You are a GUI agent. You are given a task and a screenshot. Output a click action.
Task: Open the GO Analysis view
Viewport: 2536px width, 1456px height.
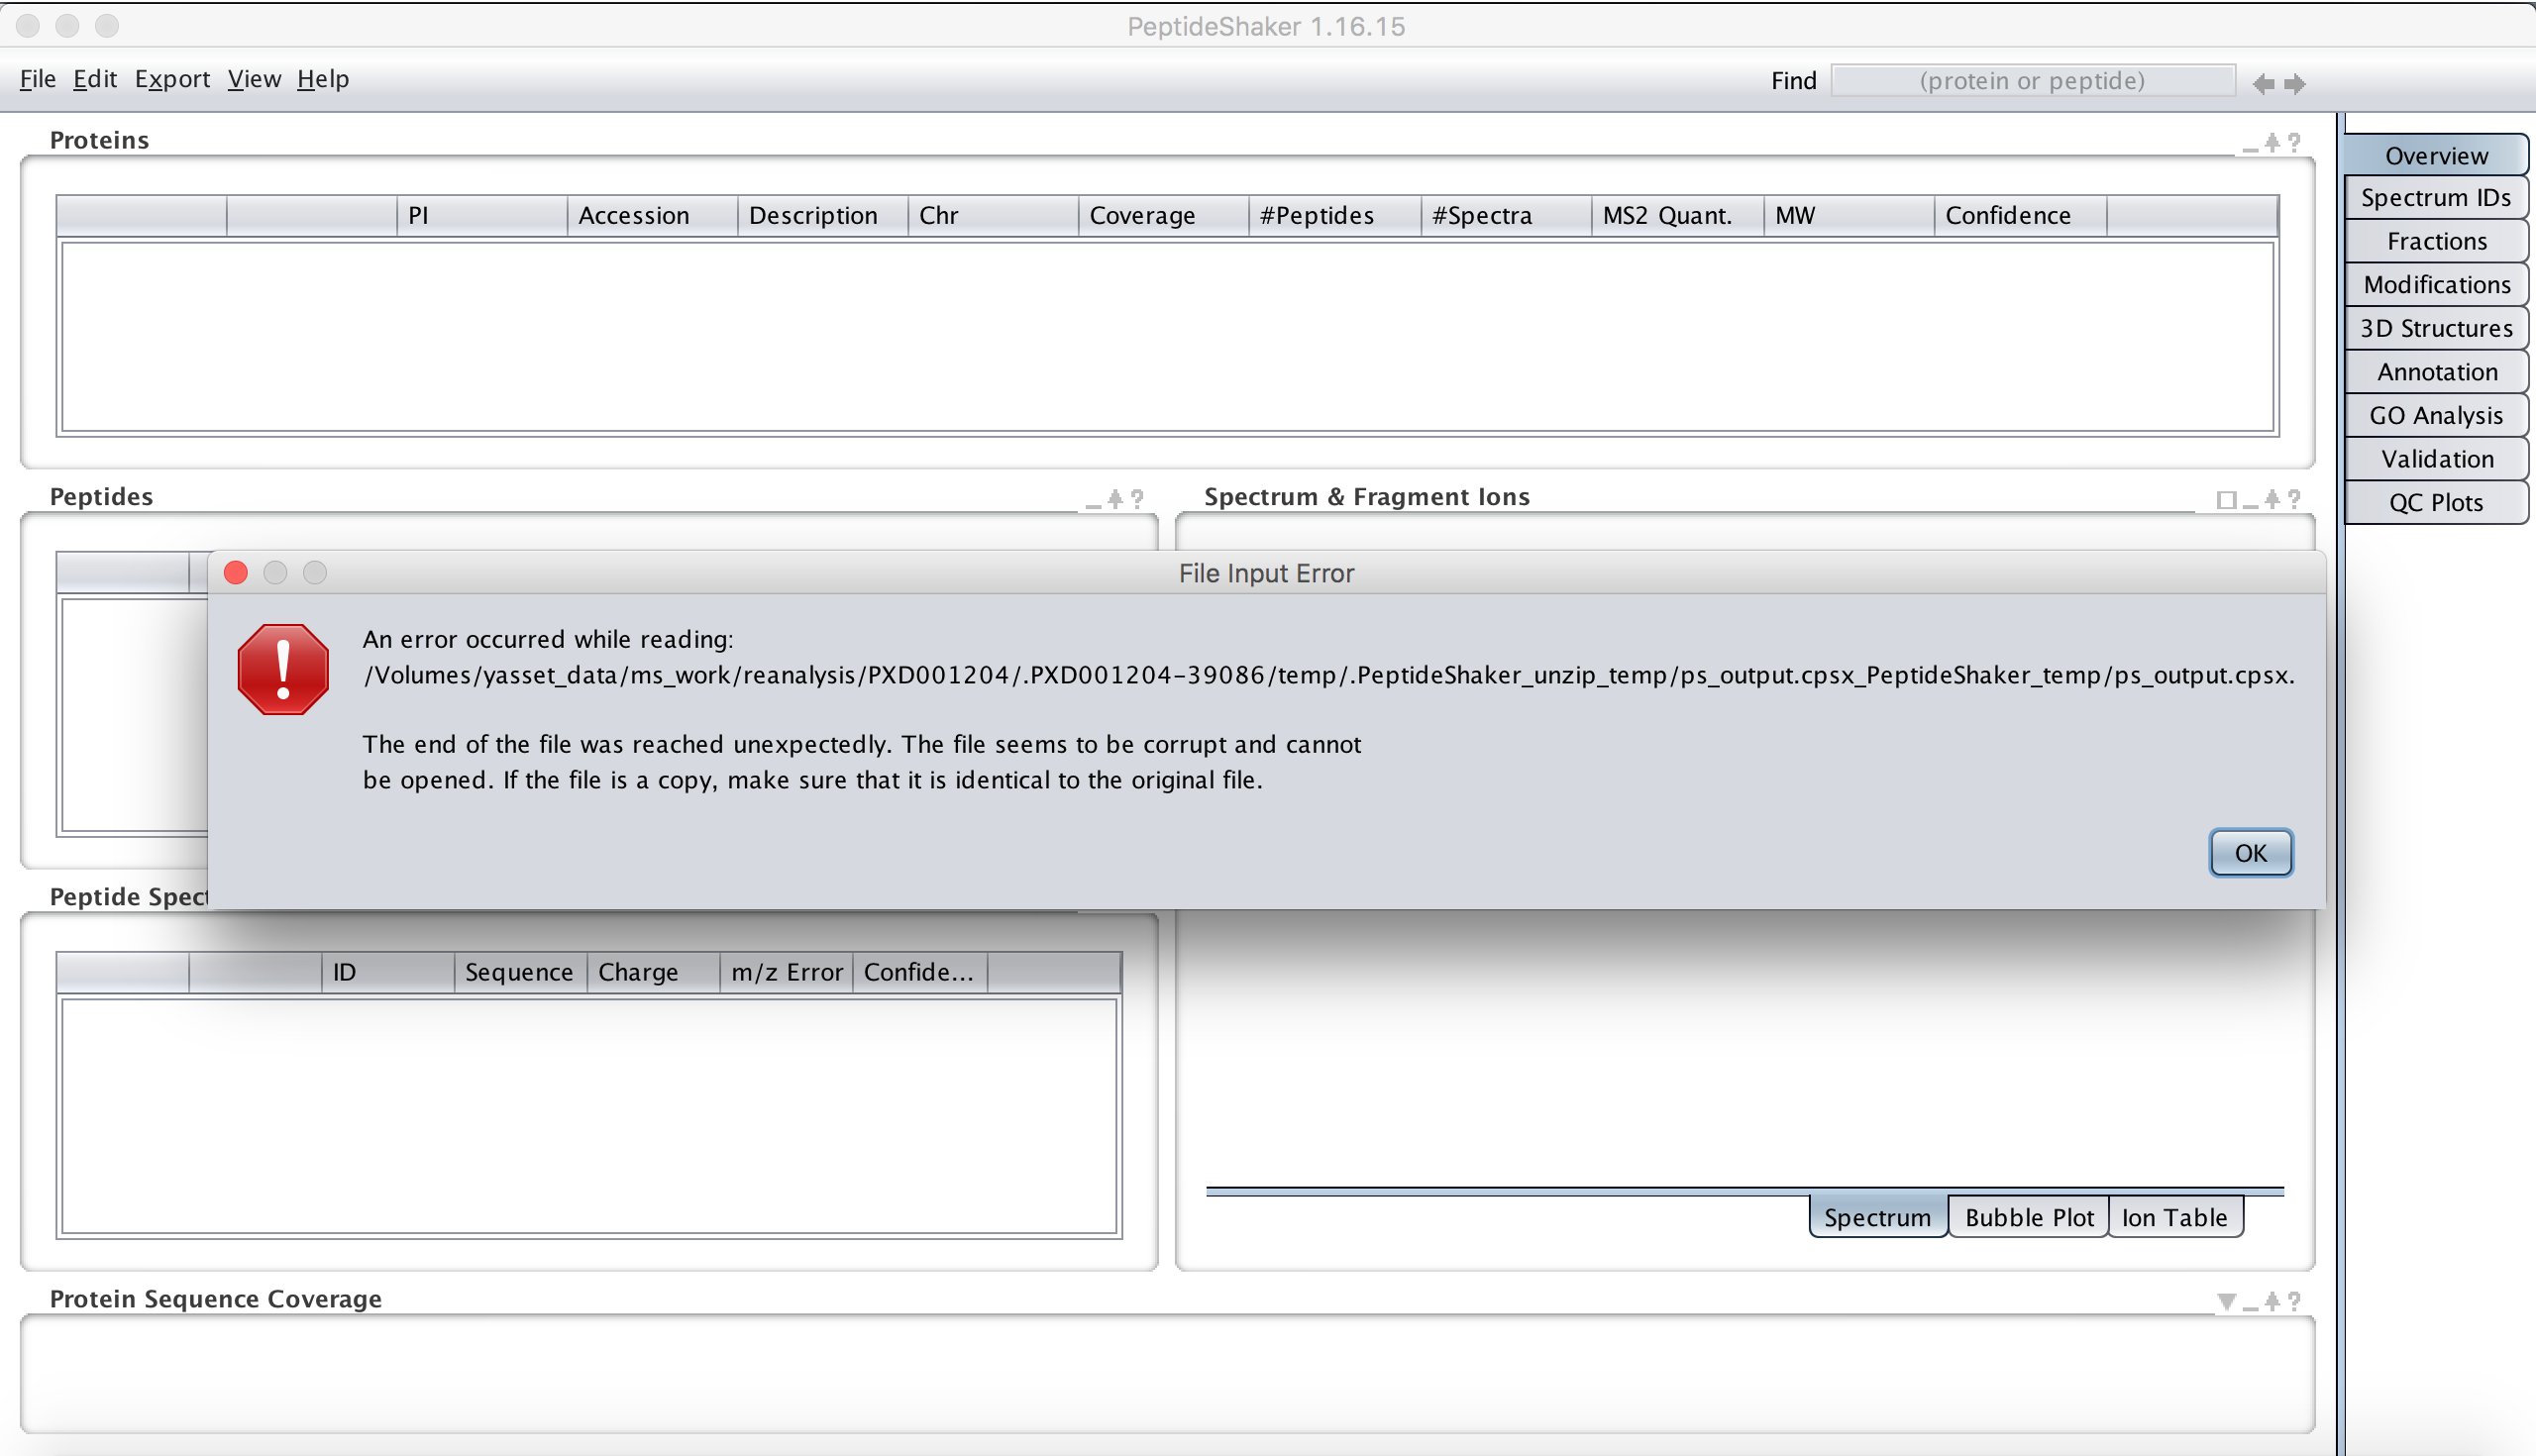point(2435,414)
